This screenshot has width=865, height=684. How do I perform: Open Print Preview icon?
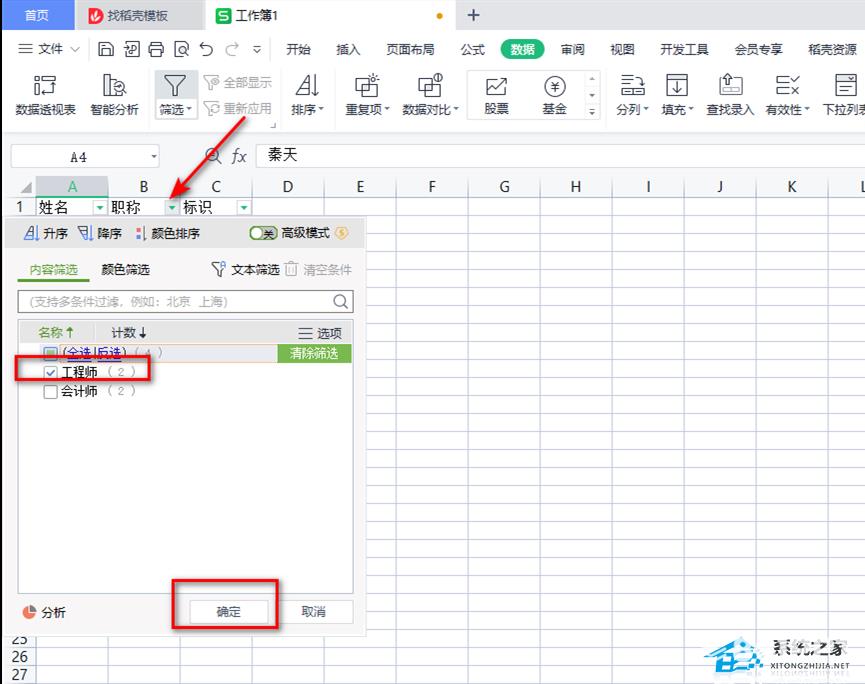coord(181,49)
